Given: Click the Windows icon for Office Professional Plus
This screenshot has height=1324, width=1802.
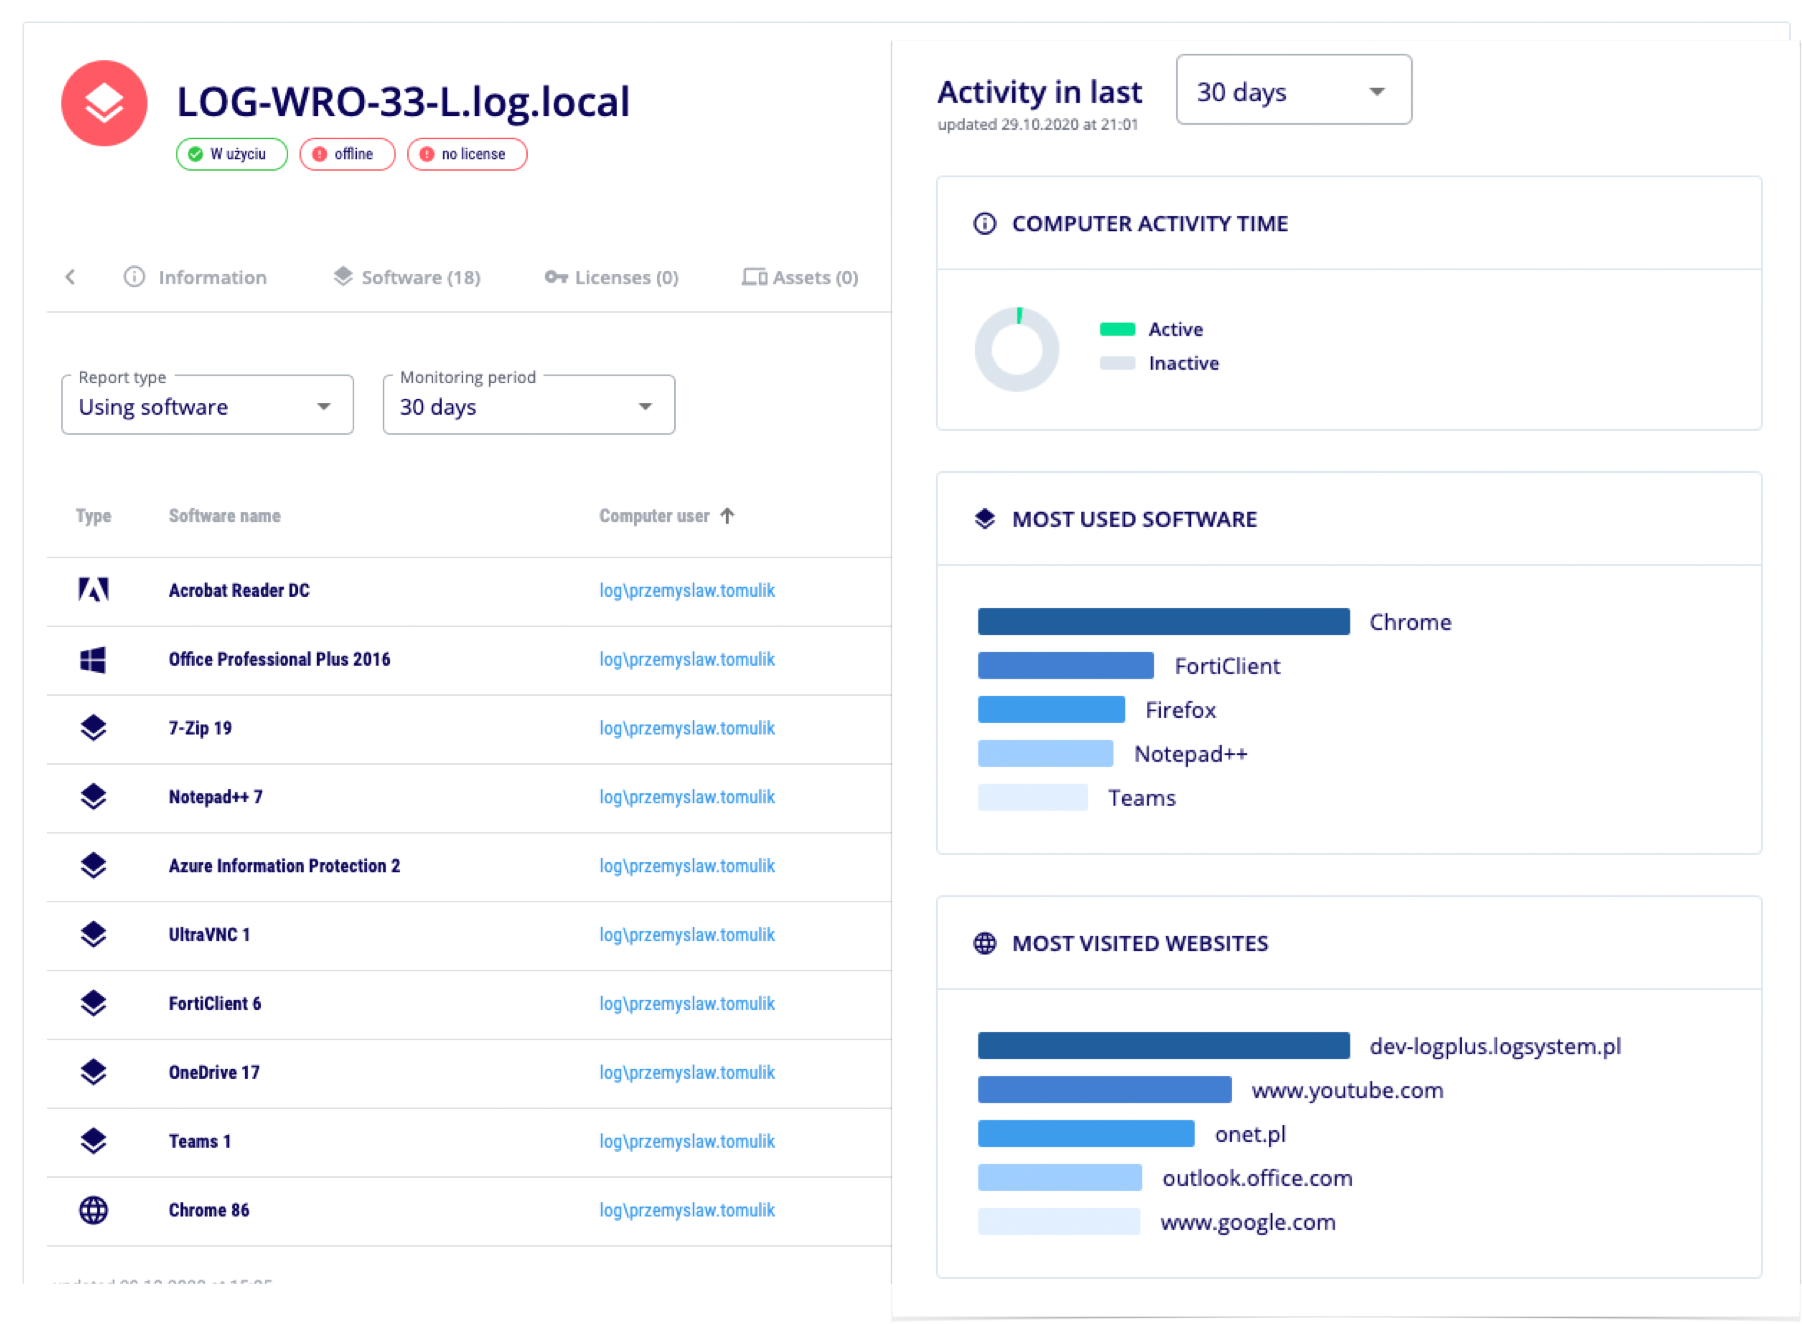Looking at the screenshot, I should click(x=93, y=659).
